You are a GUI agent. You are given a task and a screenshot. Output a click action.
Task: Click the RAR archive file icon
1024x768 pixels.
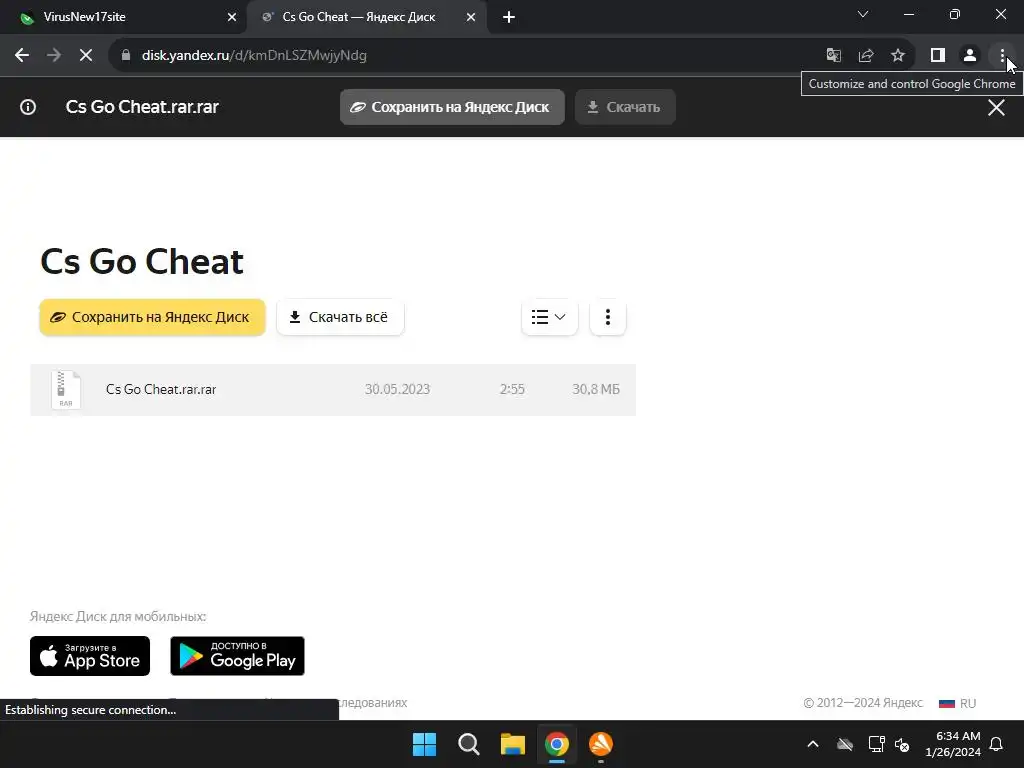pyautogui.click(x=66, y=389)
